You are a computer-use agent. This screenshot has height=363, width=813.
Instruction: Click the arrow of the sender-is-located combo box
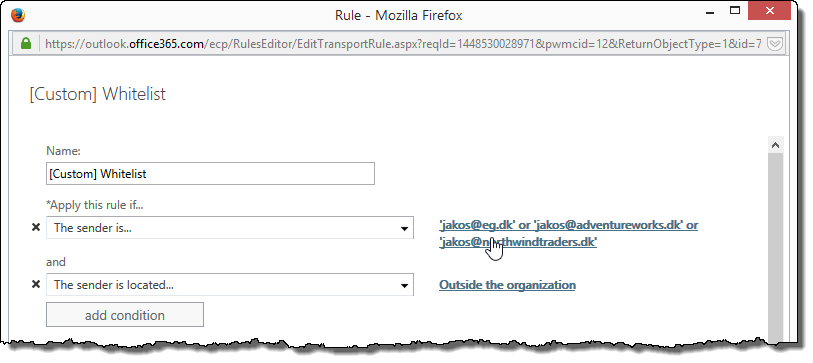tap(404, 285)
